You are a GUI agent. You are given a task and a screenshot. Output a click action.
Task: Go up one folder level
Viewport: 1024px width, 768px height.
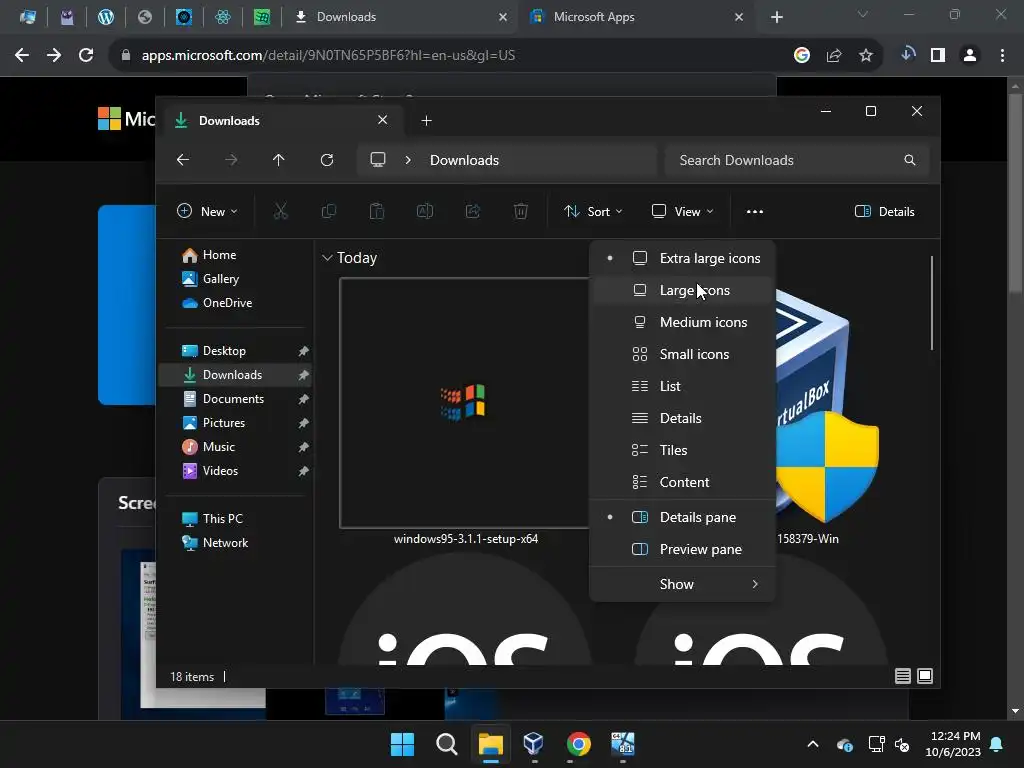click(x=279, y=160)
